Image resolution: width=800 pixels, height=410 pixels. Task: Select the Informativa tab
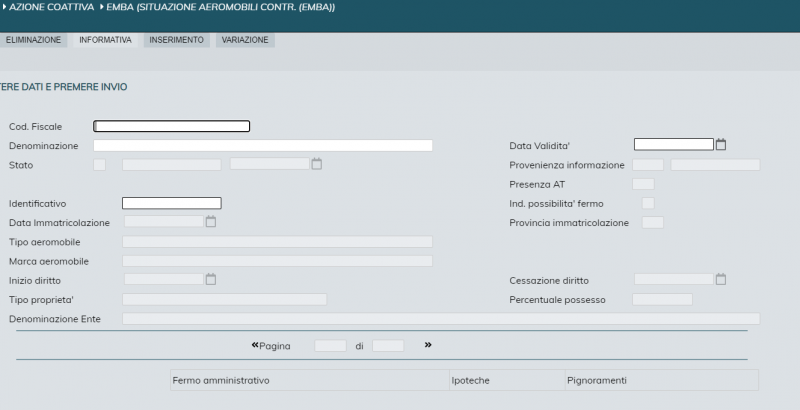[106, 40]
